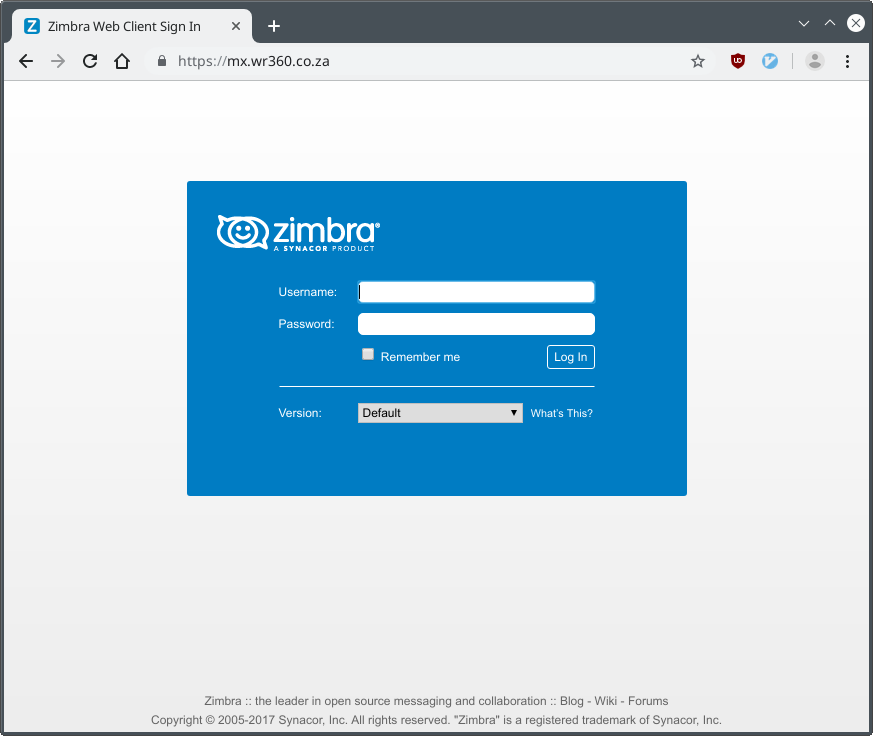This screenshot has width=873, height=736.
Task: Open the Wiki link in footer
Action: (605, 701)
